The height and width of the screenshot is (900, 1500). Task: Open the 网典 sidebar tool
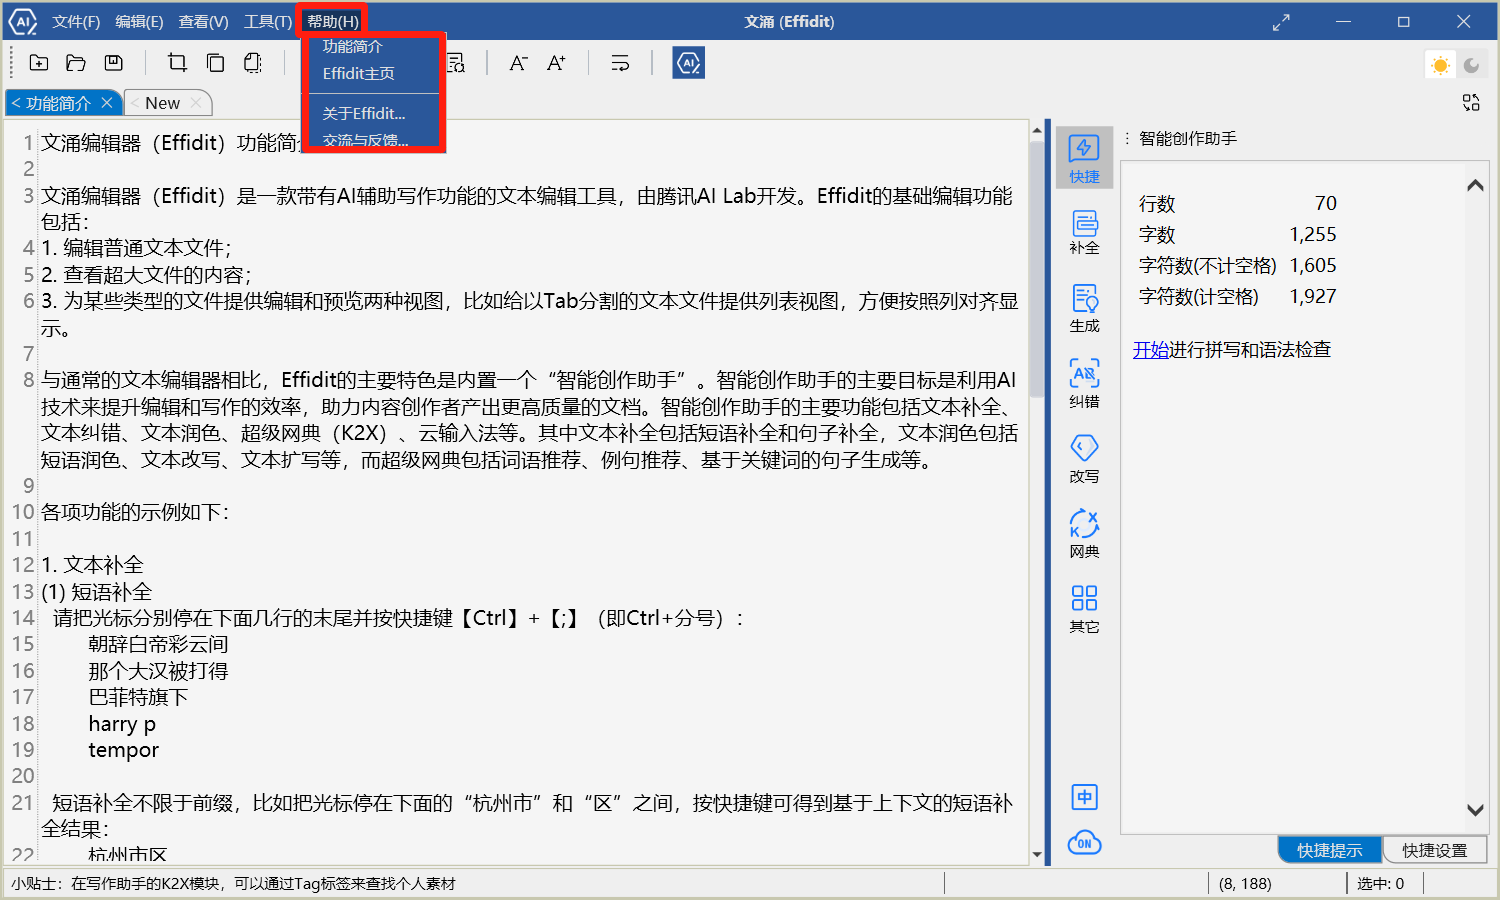(x=1084, y=534)
